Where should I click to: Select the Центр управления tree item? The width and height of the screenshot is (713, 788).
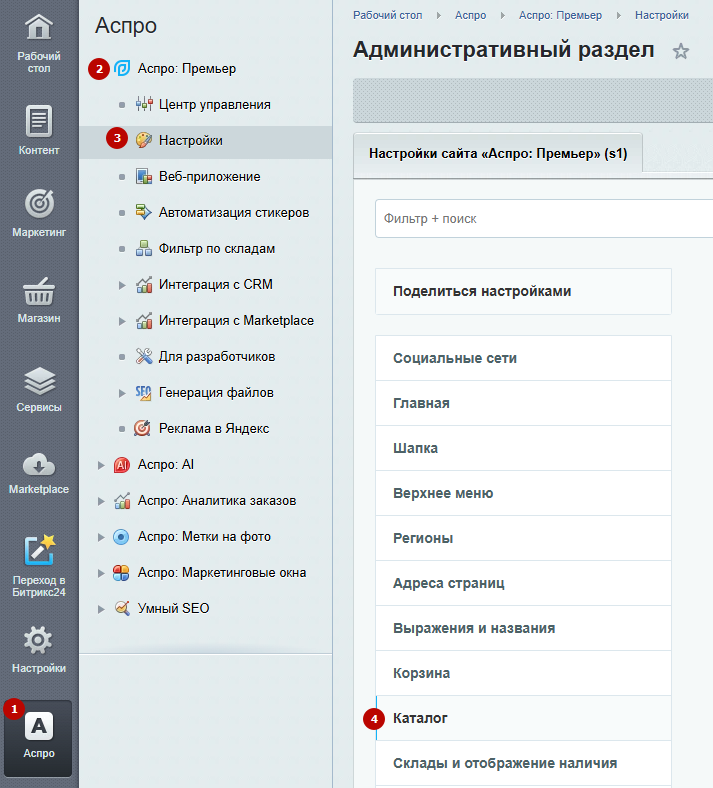(215, 105)
